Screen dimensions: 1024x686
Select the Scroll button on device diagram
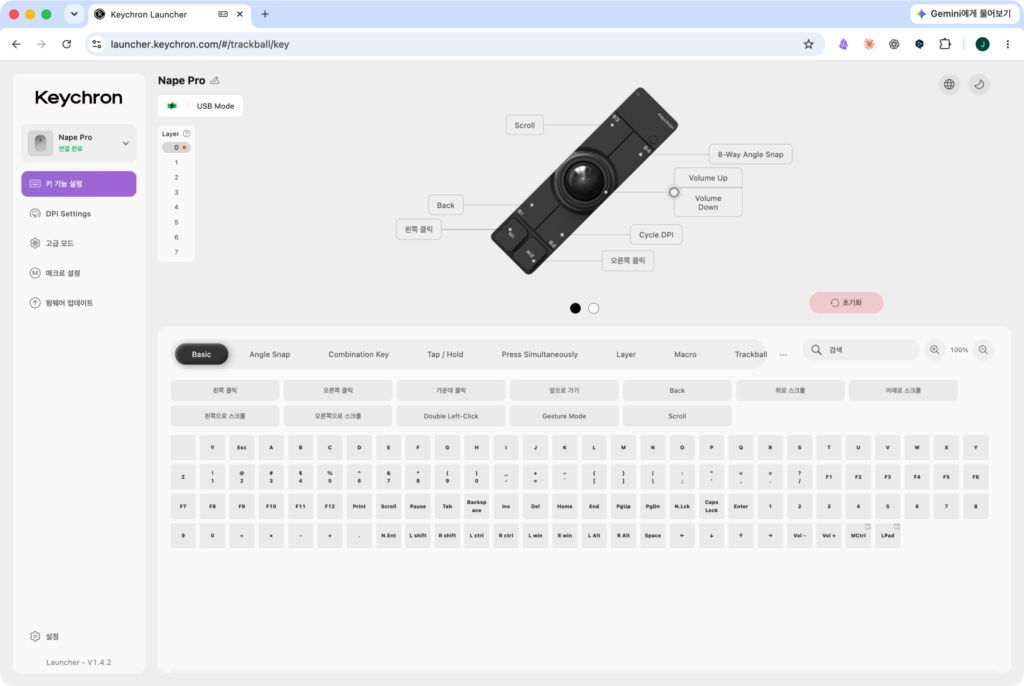click(x=524, y=125)
